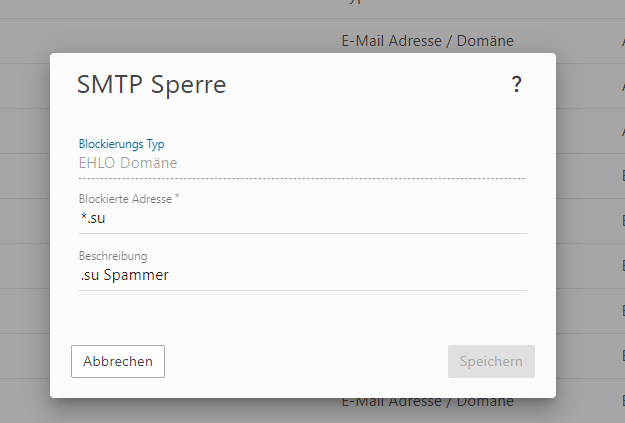Viewport: 625px width, 423px height.
Task: Focus the Blockierte Adresse input field
Action: (x=300, y=218)
